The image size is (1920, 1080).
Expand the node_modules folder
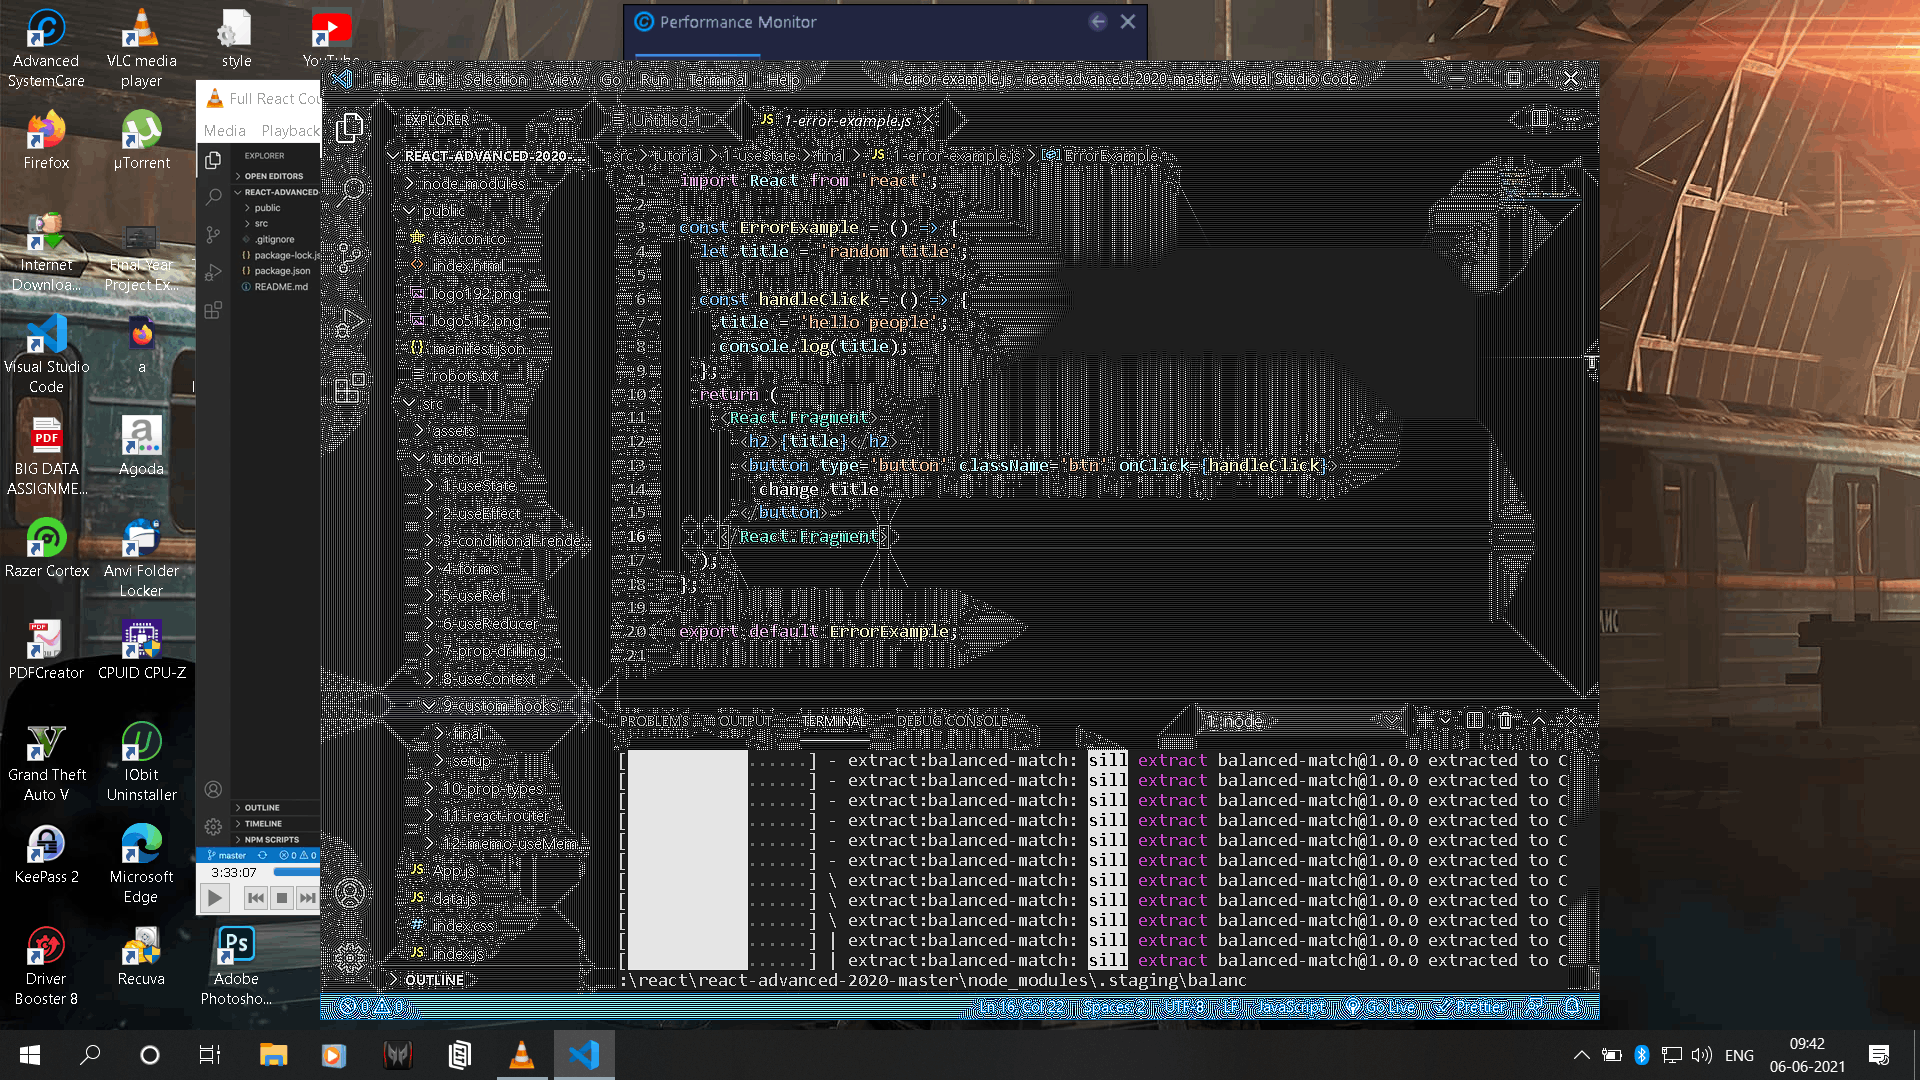tap(472, 184)
